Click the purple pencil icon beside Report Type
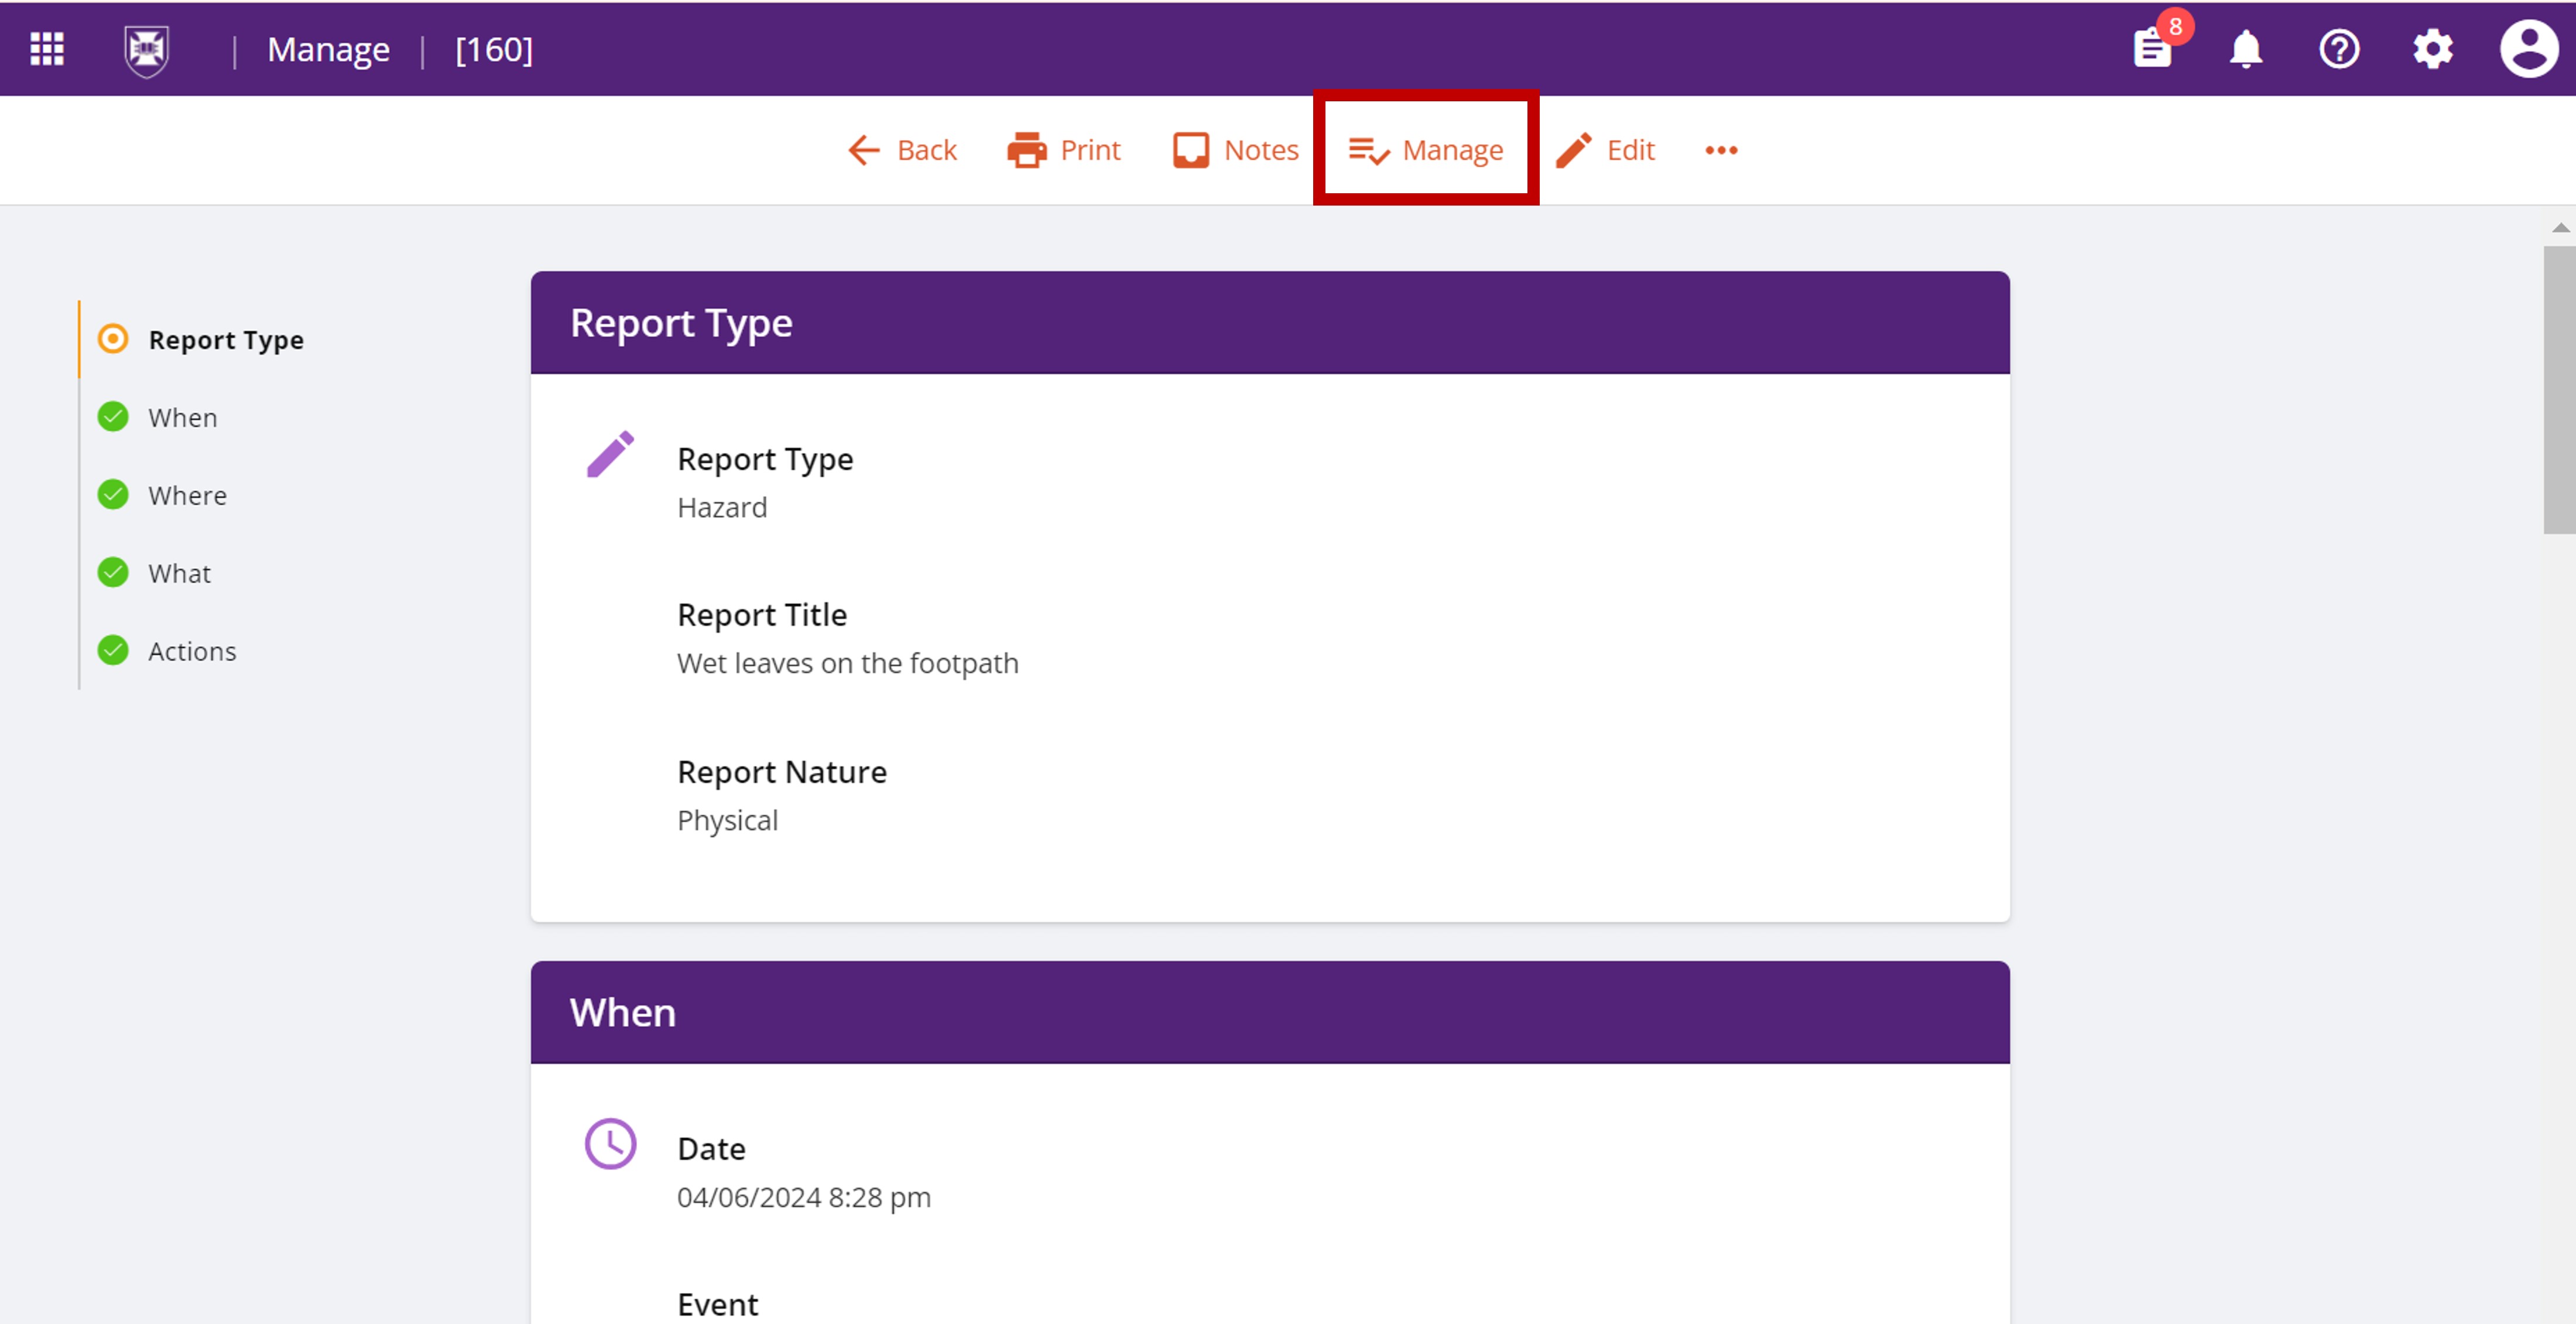This screenshot has width=2576, height=1324. click(x=610, y=455)
